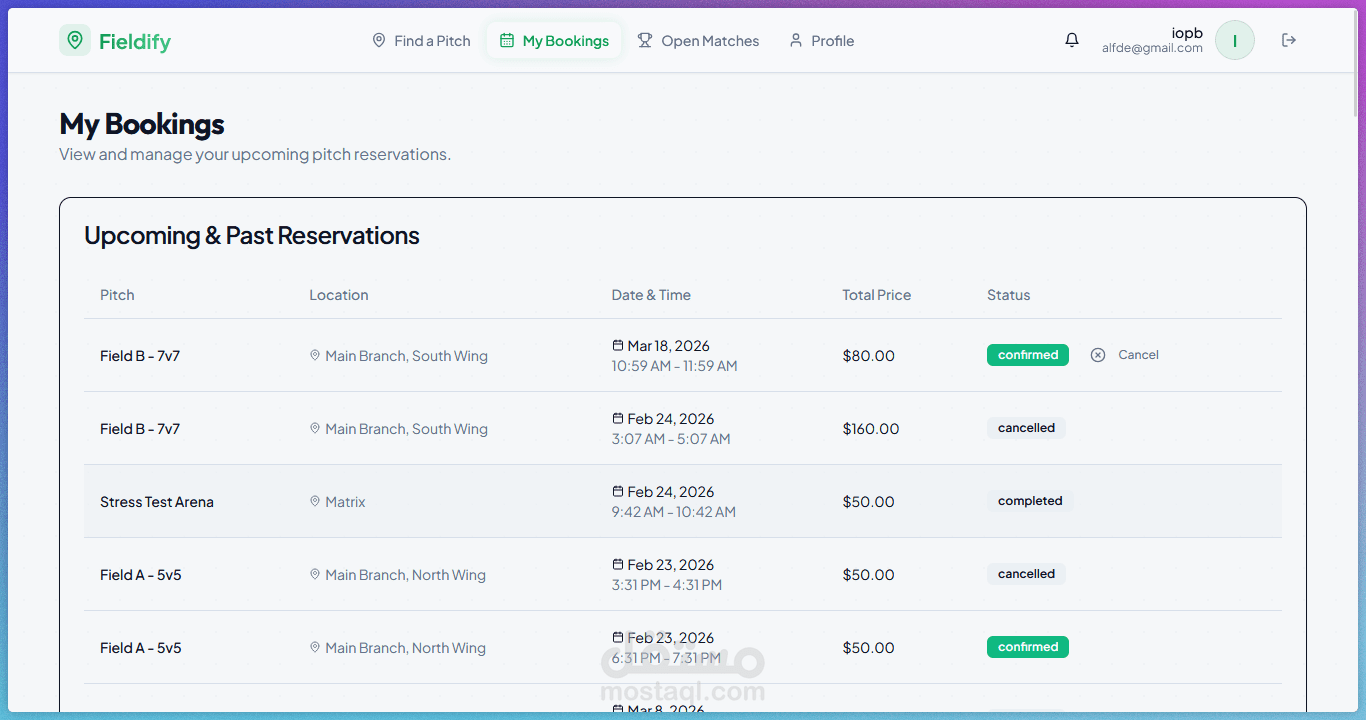Click calendar icon next to Mar 18, 2026
The height and width of the screenshot is (720, 1366).
(x=618, y=345)
